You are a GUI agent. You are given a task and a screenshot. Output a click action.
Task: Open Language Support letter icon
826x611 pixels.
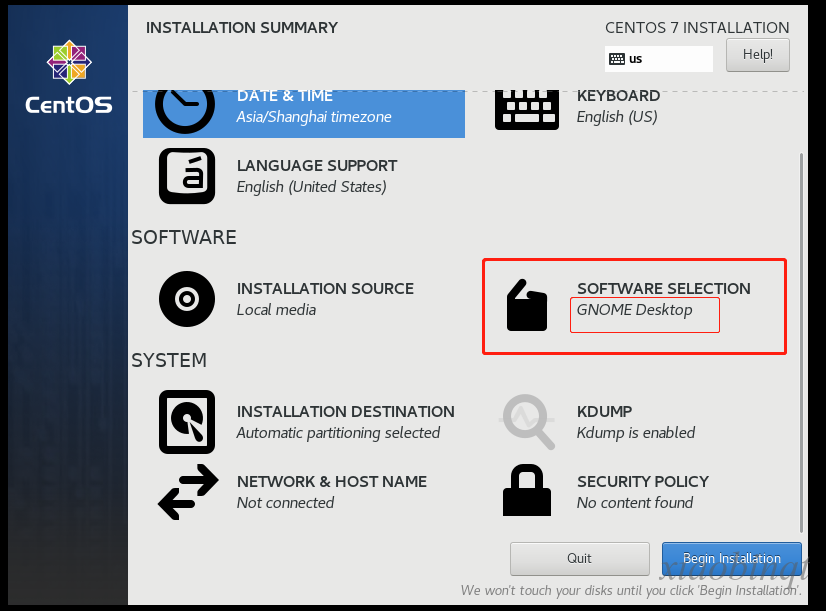point(187,176)
